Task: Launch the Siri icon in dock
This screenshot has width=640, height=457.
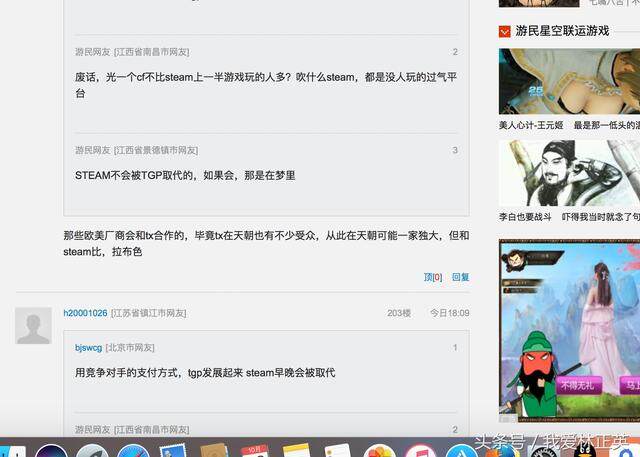Action: (51, 450)
